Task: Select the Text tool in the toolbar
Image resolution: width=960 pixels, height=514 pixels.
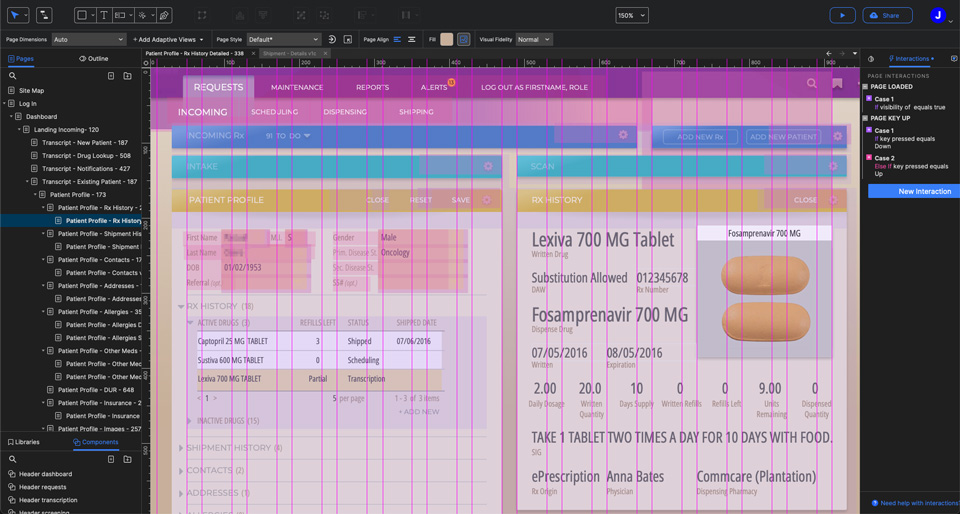Action: click(x=104, y=16)
